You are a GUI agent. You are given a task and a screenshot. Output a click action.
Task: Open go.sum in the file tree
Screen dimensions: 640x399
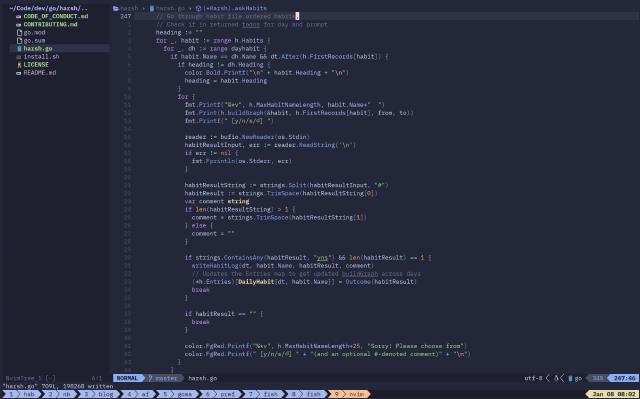click(34, 40)
